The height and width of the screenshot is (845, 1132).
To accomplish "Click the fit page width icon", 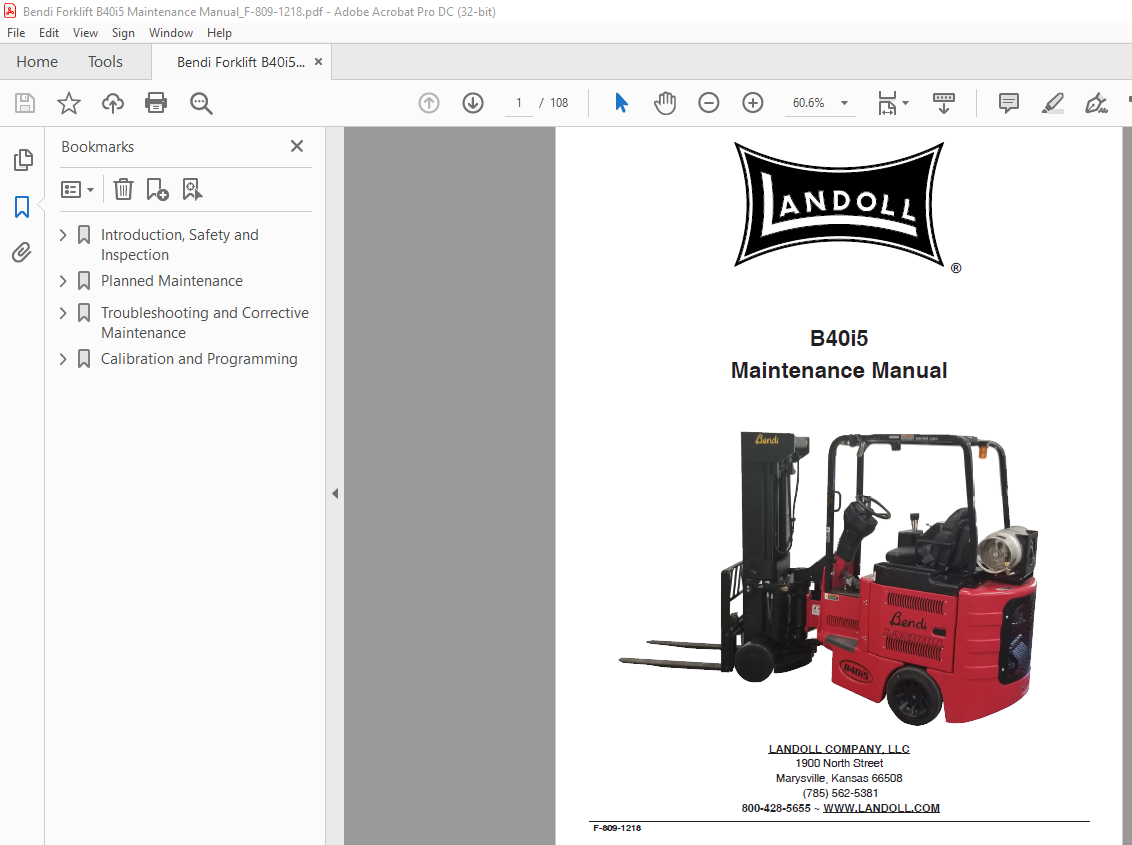I will pyautogui.click(x=887, y=103).
